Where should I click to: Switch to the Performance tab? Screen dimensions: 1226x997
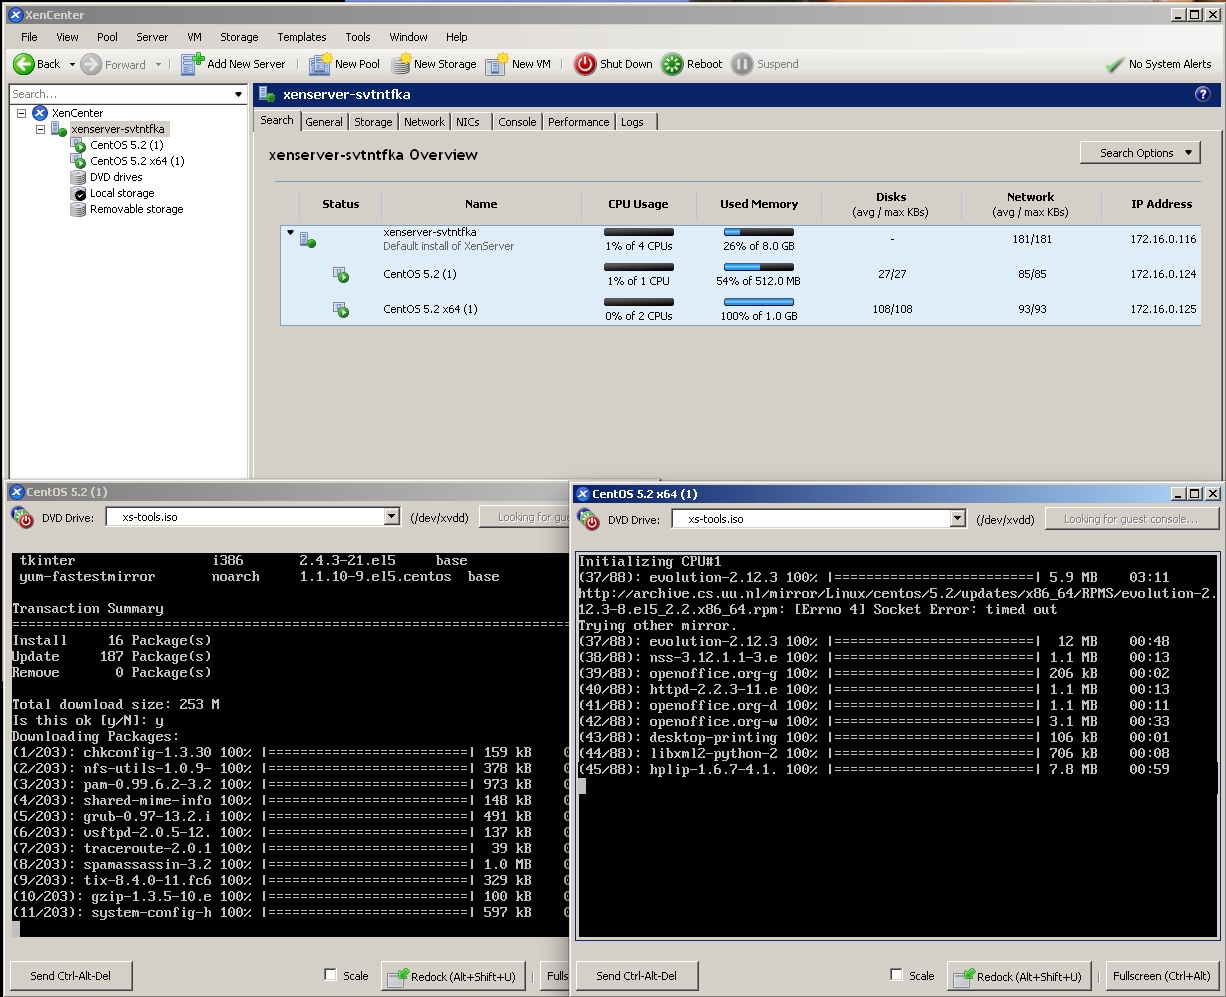(579, 122)
